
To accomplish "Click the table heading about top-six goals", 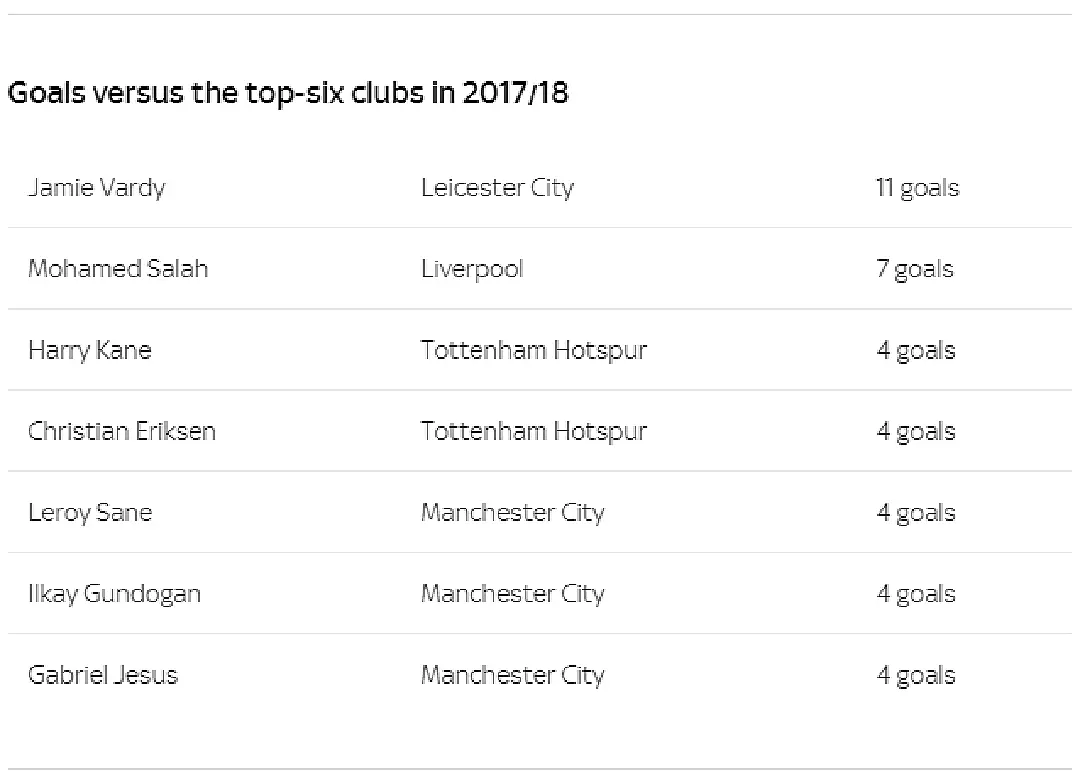I will coord(288,93).
